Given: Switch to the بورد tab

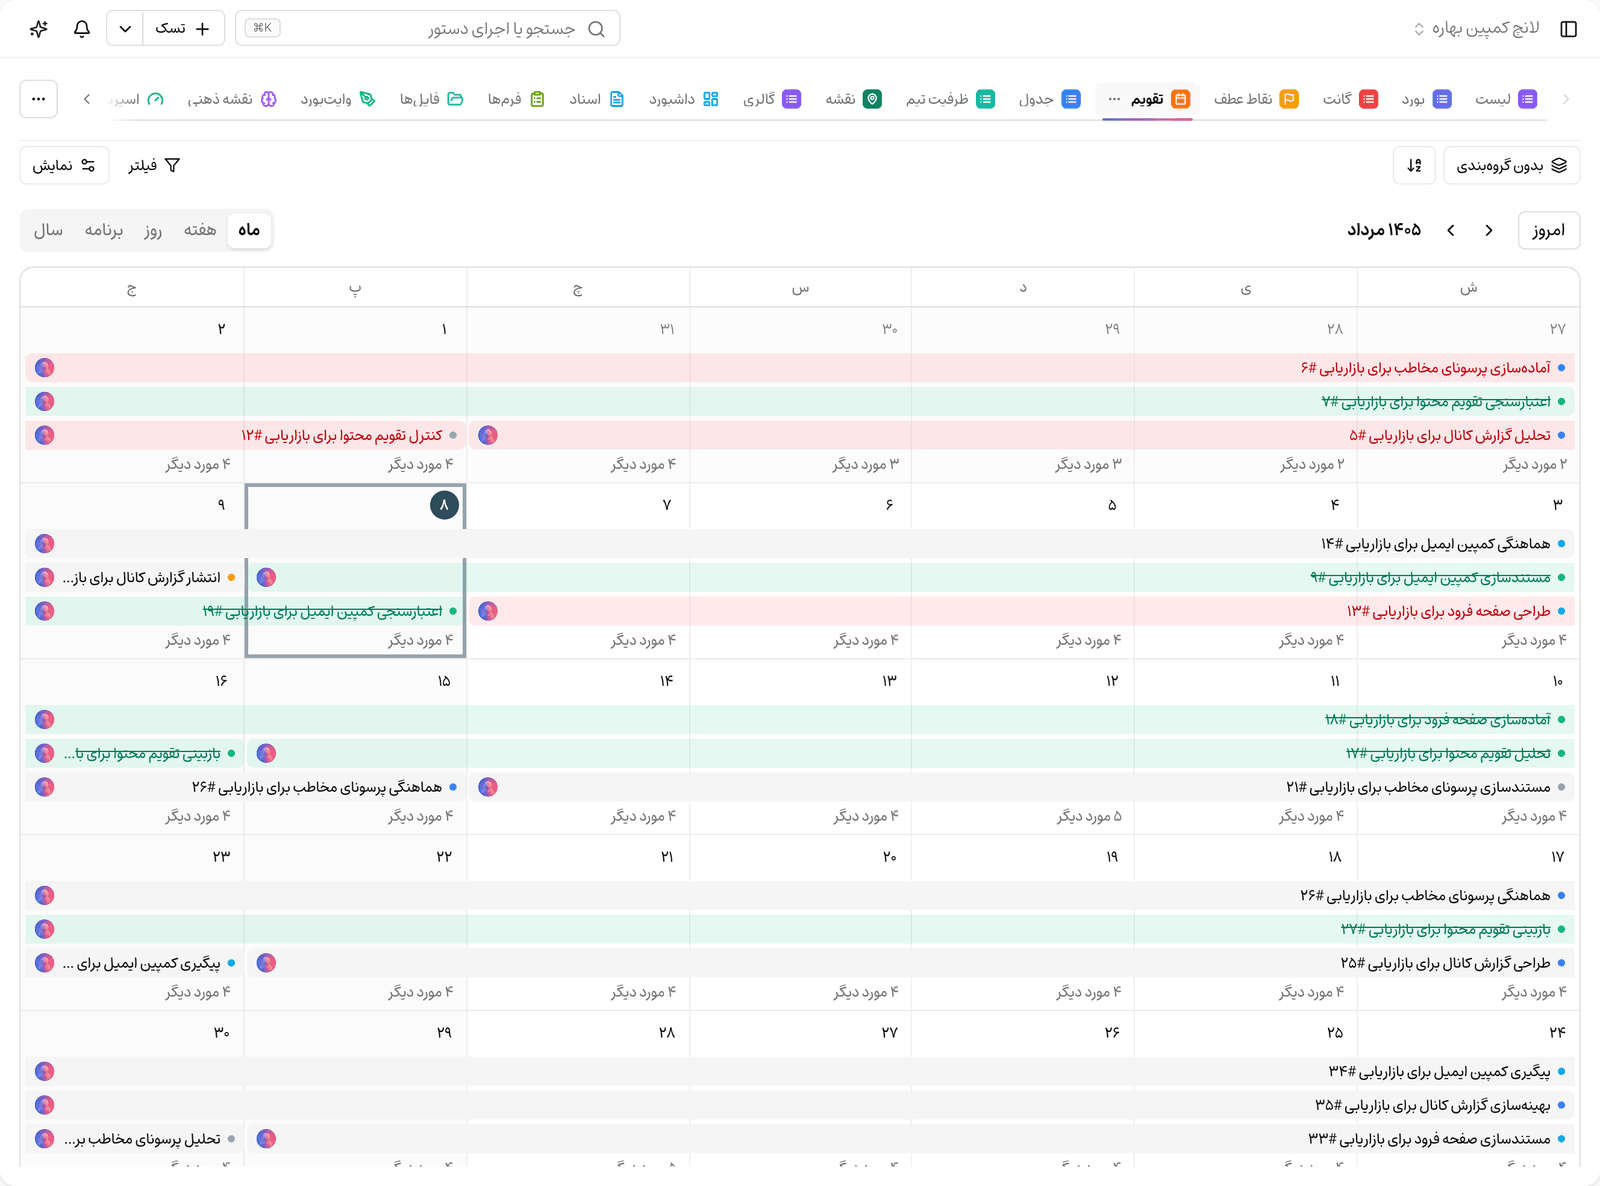Looking at the screenshot, I should click(1426, 99).
